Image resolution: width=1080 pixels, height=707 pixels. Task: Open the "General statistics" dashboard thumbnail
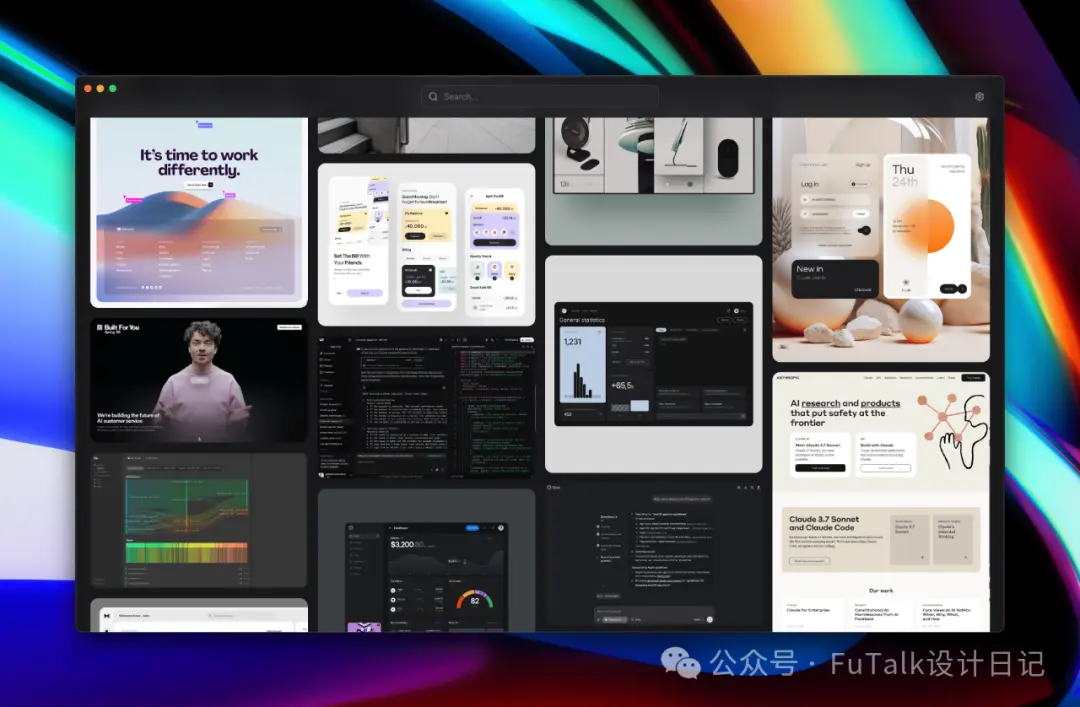pos(654,364)
